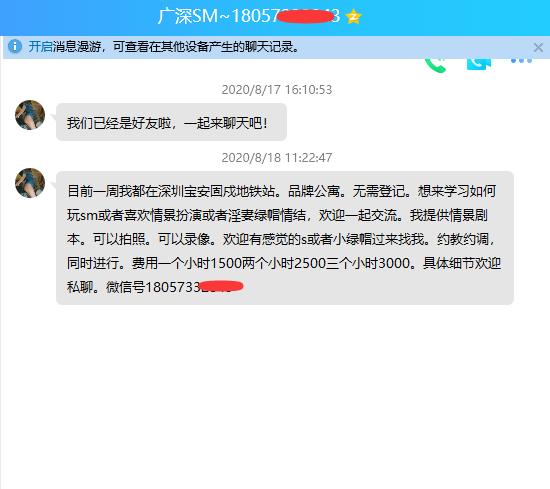Click the contact name 广深SM in title bar
This screenshot has height=489, width=550.
point(188,16)
